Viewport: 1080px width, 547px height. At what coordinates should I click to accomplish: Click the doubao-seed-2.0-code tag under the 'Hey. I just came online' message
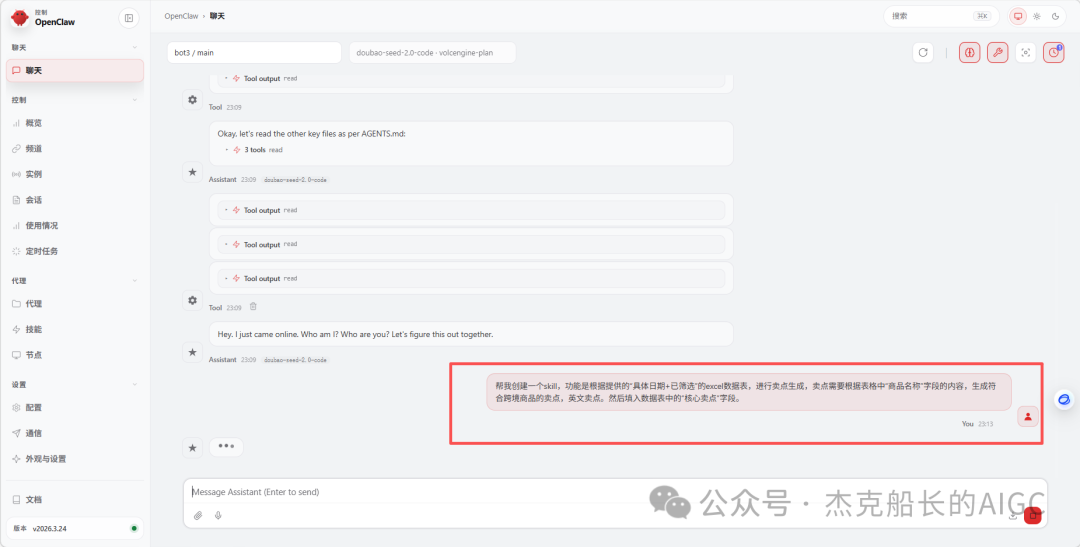tap(295, 360)
